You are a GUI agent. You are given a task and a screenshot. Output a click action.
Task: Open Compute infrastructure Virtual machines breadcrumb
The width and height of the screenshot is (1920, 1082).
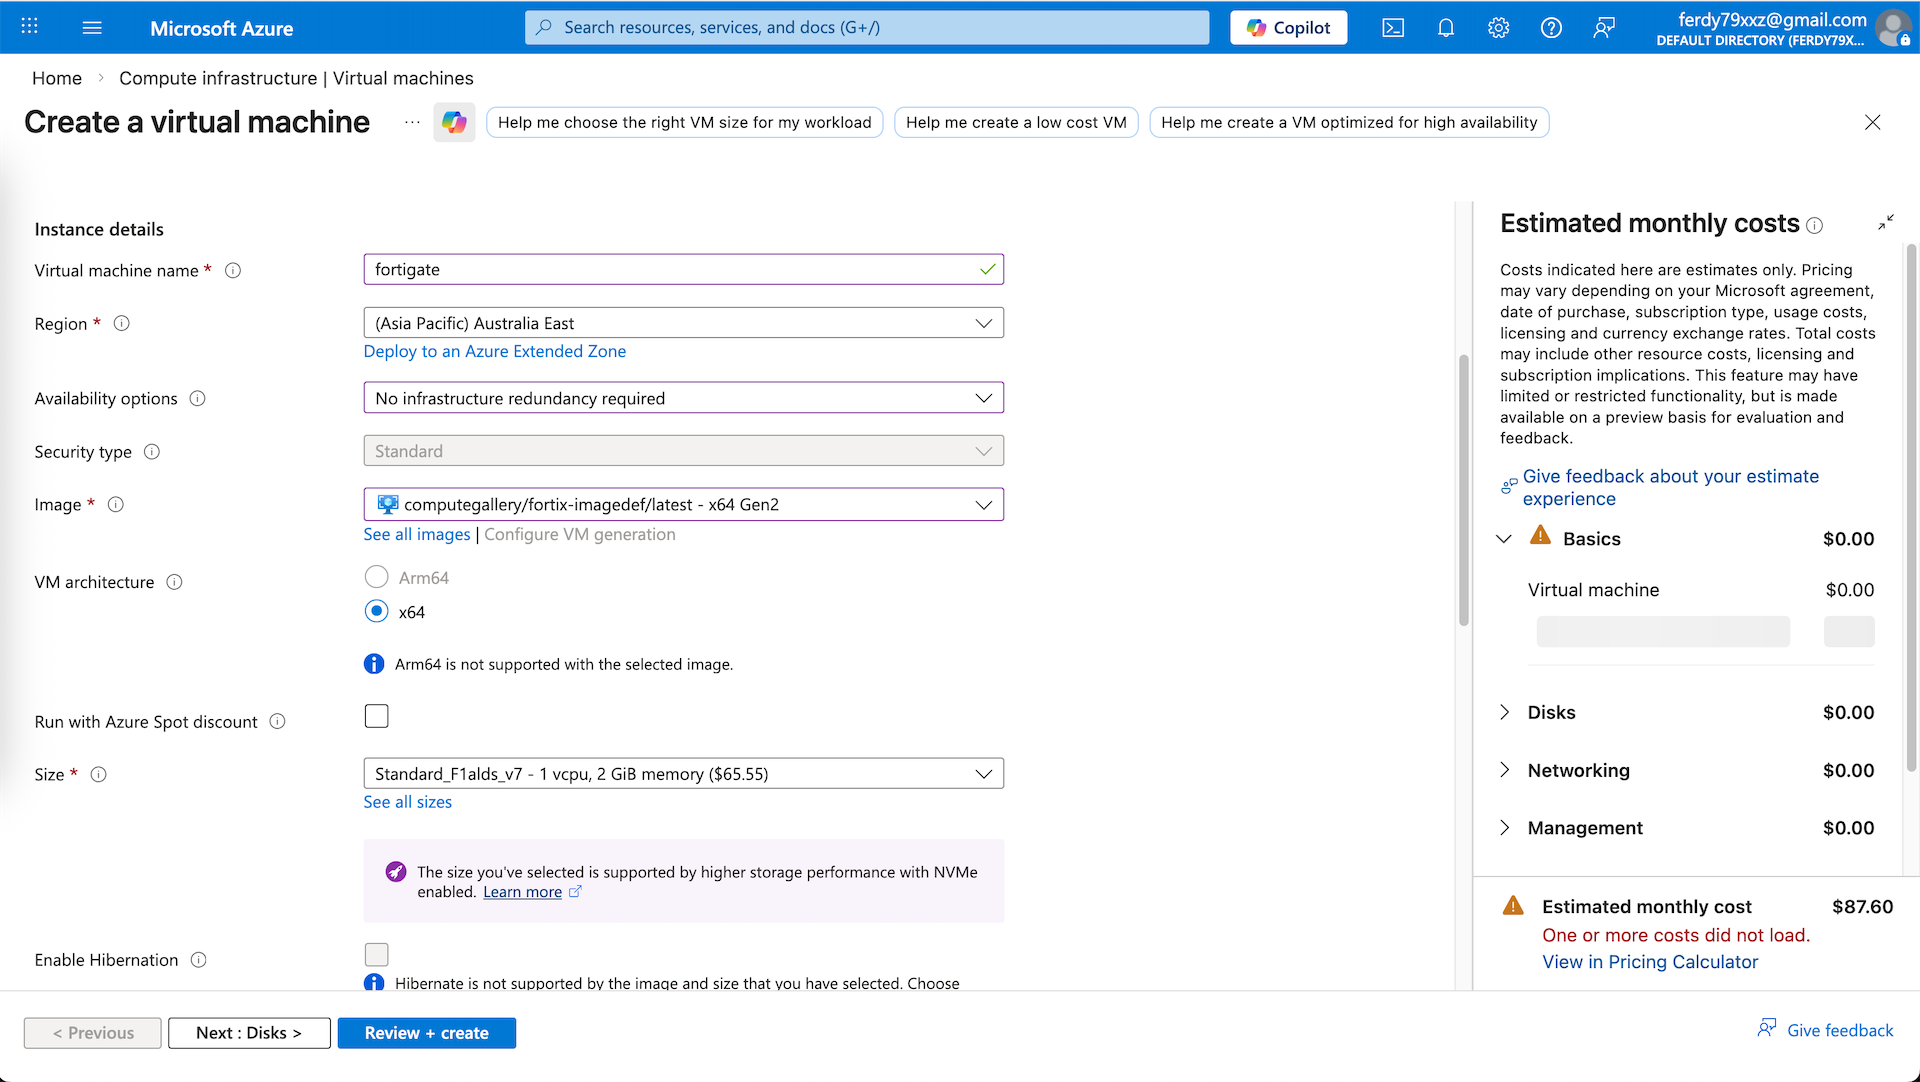[x=296, y=78]
